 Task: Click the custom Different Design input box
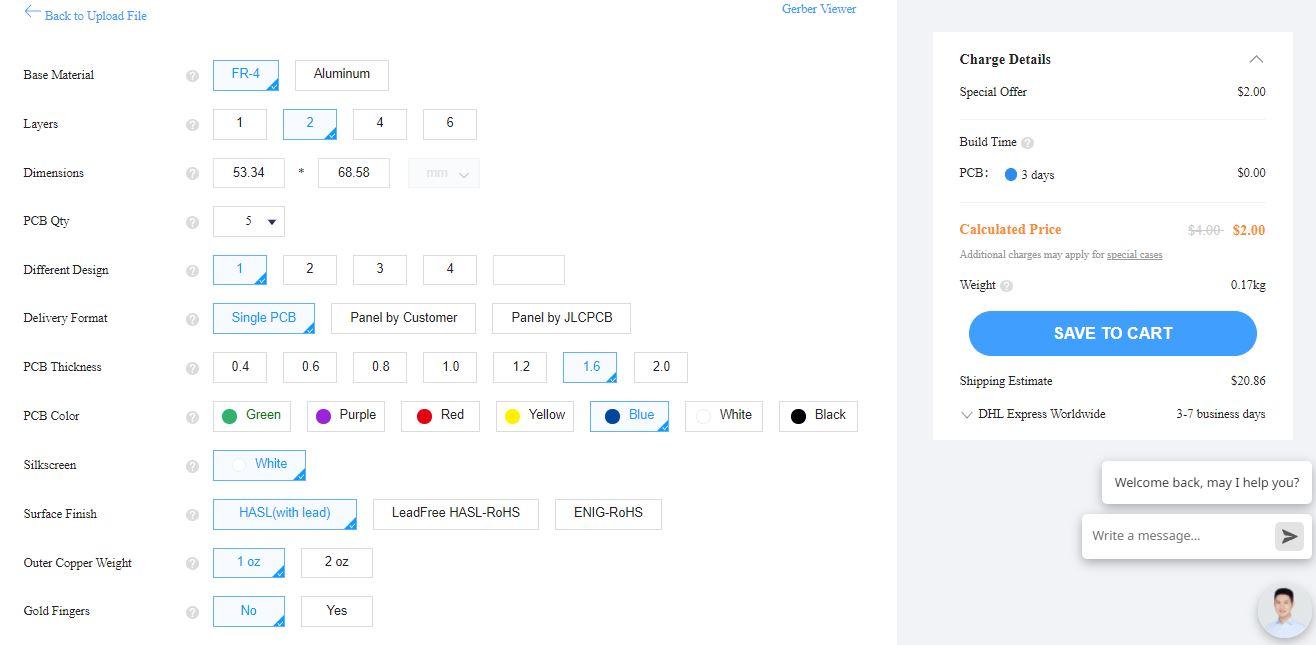pos(528,270)
